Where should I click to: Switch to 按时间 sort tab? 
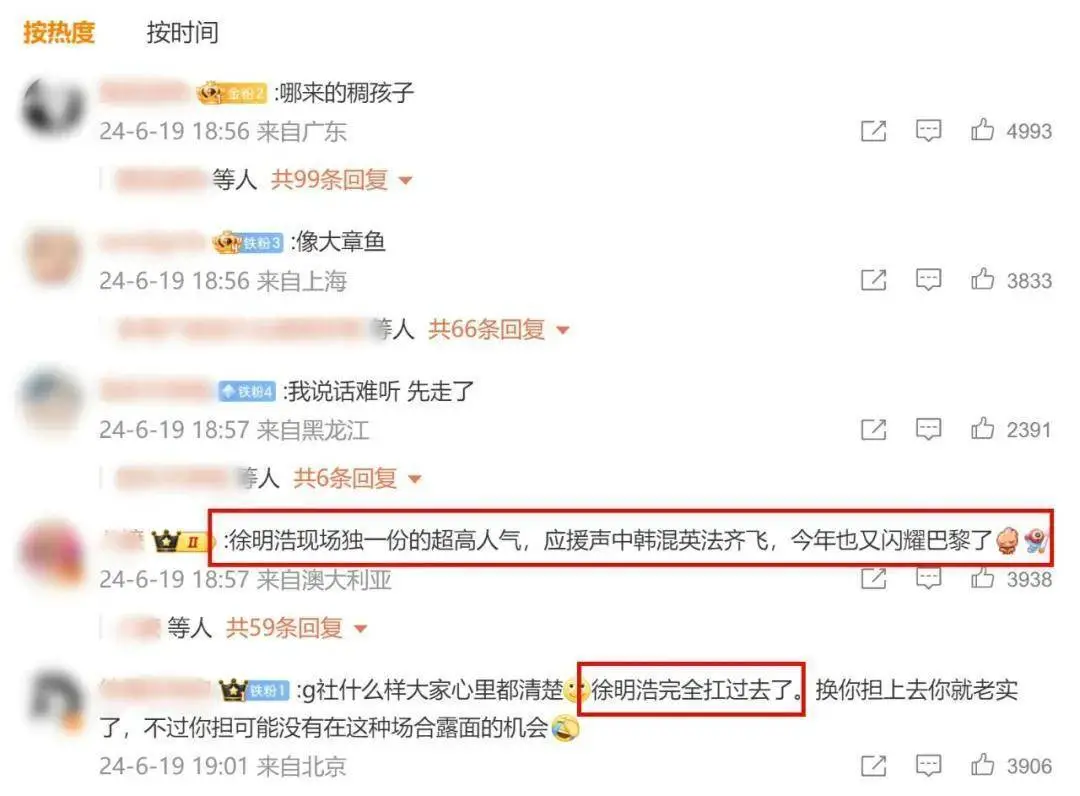pos(183,32)
